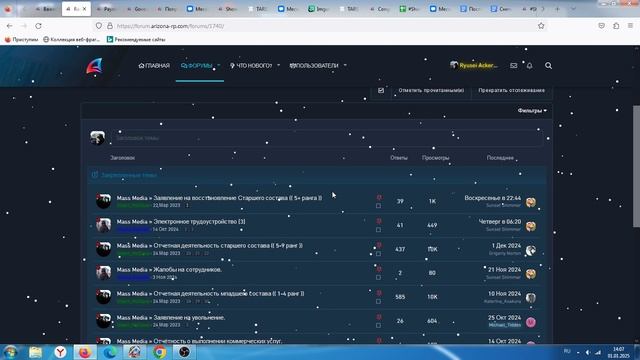Open last poster avatar in Электронное трудоустройство row

click(x=531, y=226)
